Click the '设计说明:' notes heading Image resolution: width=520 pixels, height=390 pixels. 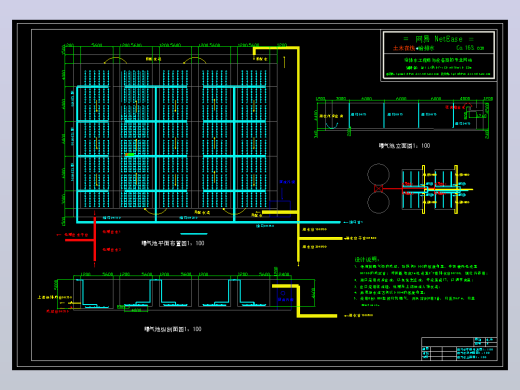(367, 259)
